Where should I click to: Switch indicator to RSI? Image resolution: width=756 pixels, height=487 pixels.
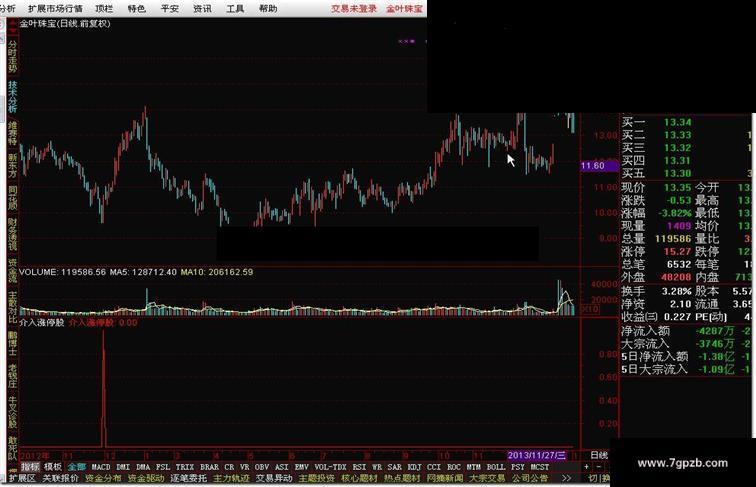pyautogui.click(x=359, y=467)
